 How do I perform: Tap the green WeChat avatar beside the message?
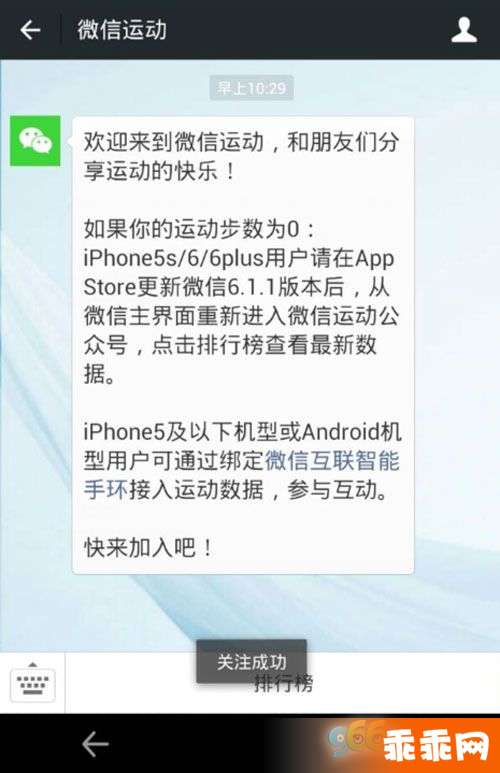[x=35, y=141]
